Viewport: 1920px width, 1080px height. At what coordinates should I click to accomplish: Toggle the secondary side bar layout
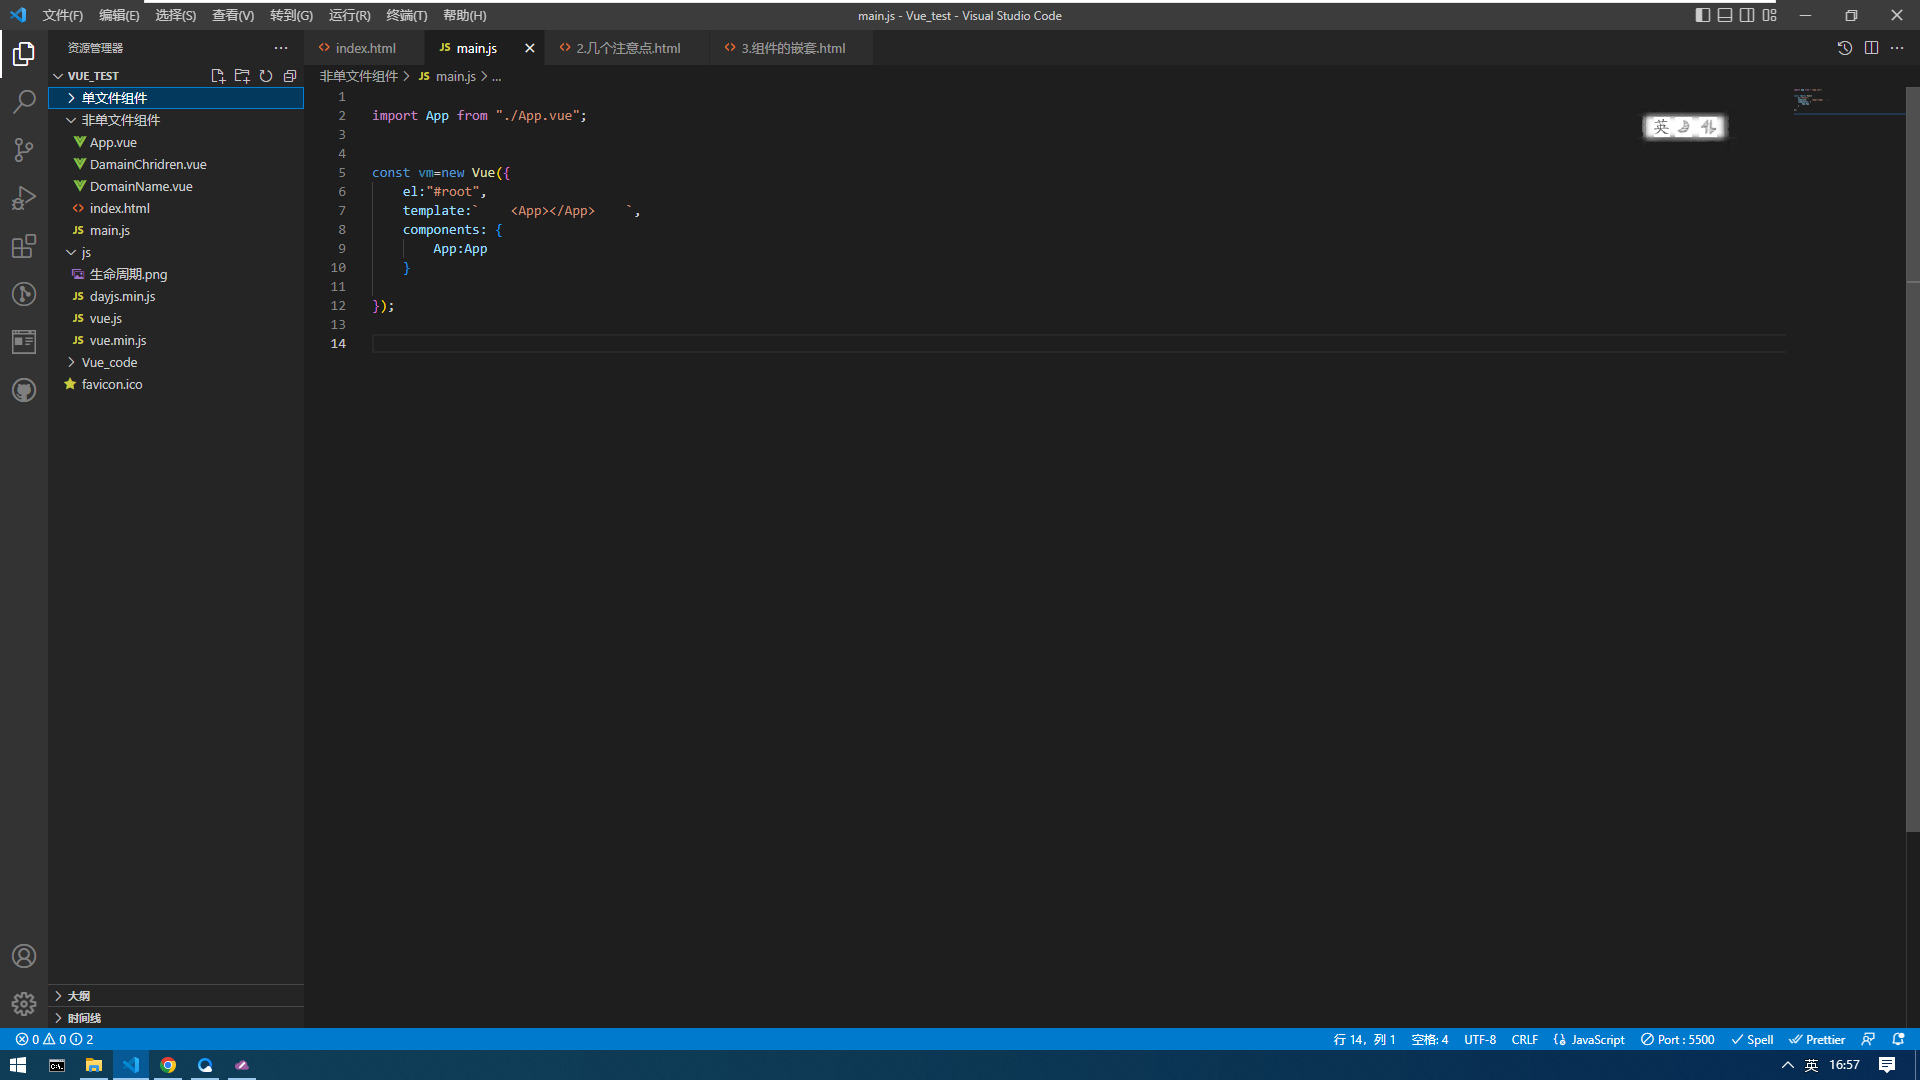coord(1747,15)
